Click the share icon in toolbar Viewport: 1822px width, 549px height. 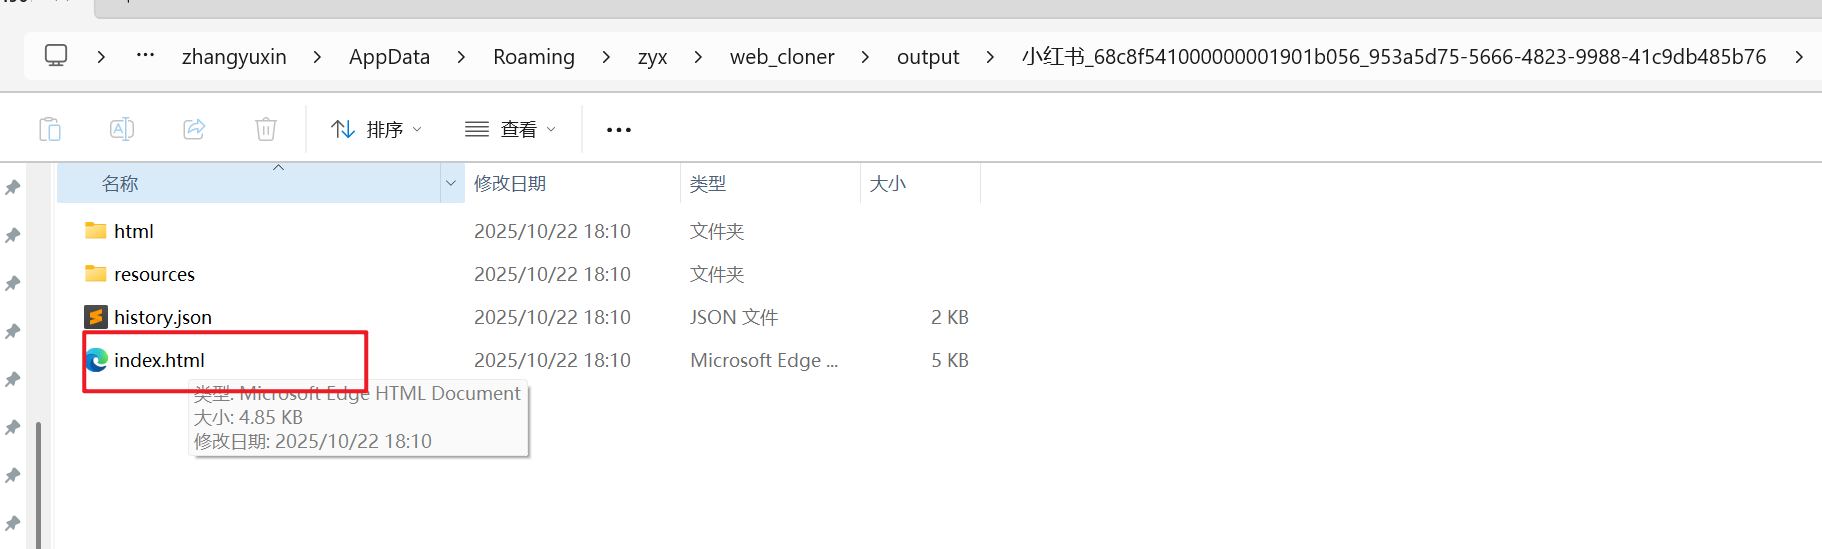tap(194, 129)
